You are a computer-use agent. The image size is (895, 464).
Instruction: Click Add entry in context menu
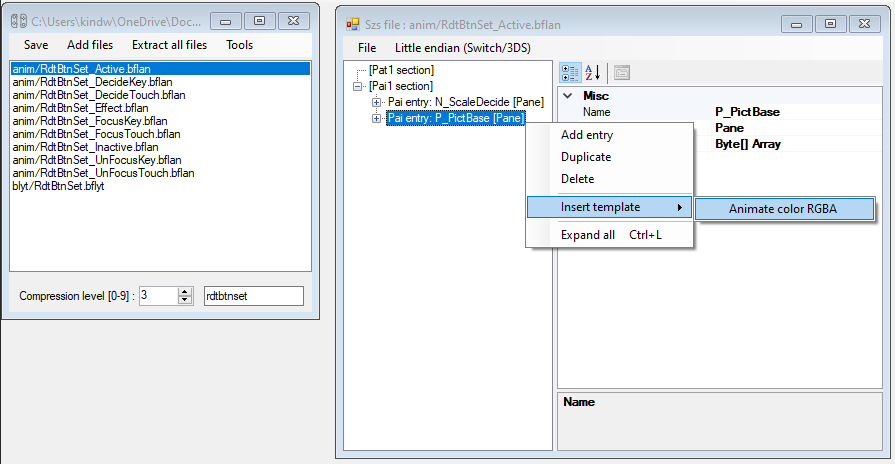point(587,135)
